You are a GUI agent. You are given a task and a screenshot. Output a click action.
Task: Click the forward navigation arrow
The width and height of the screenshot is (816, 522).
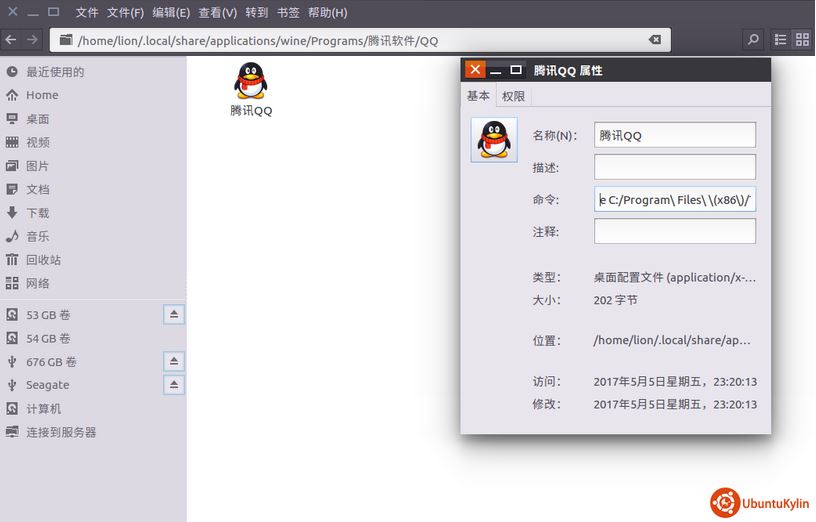32,40
